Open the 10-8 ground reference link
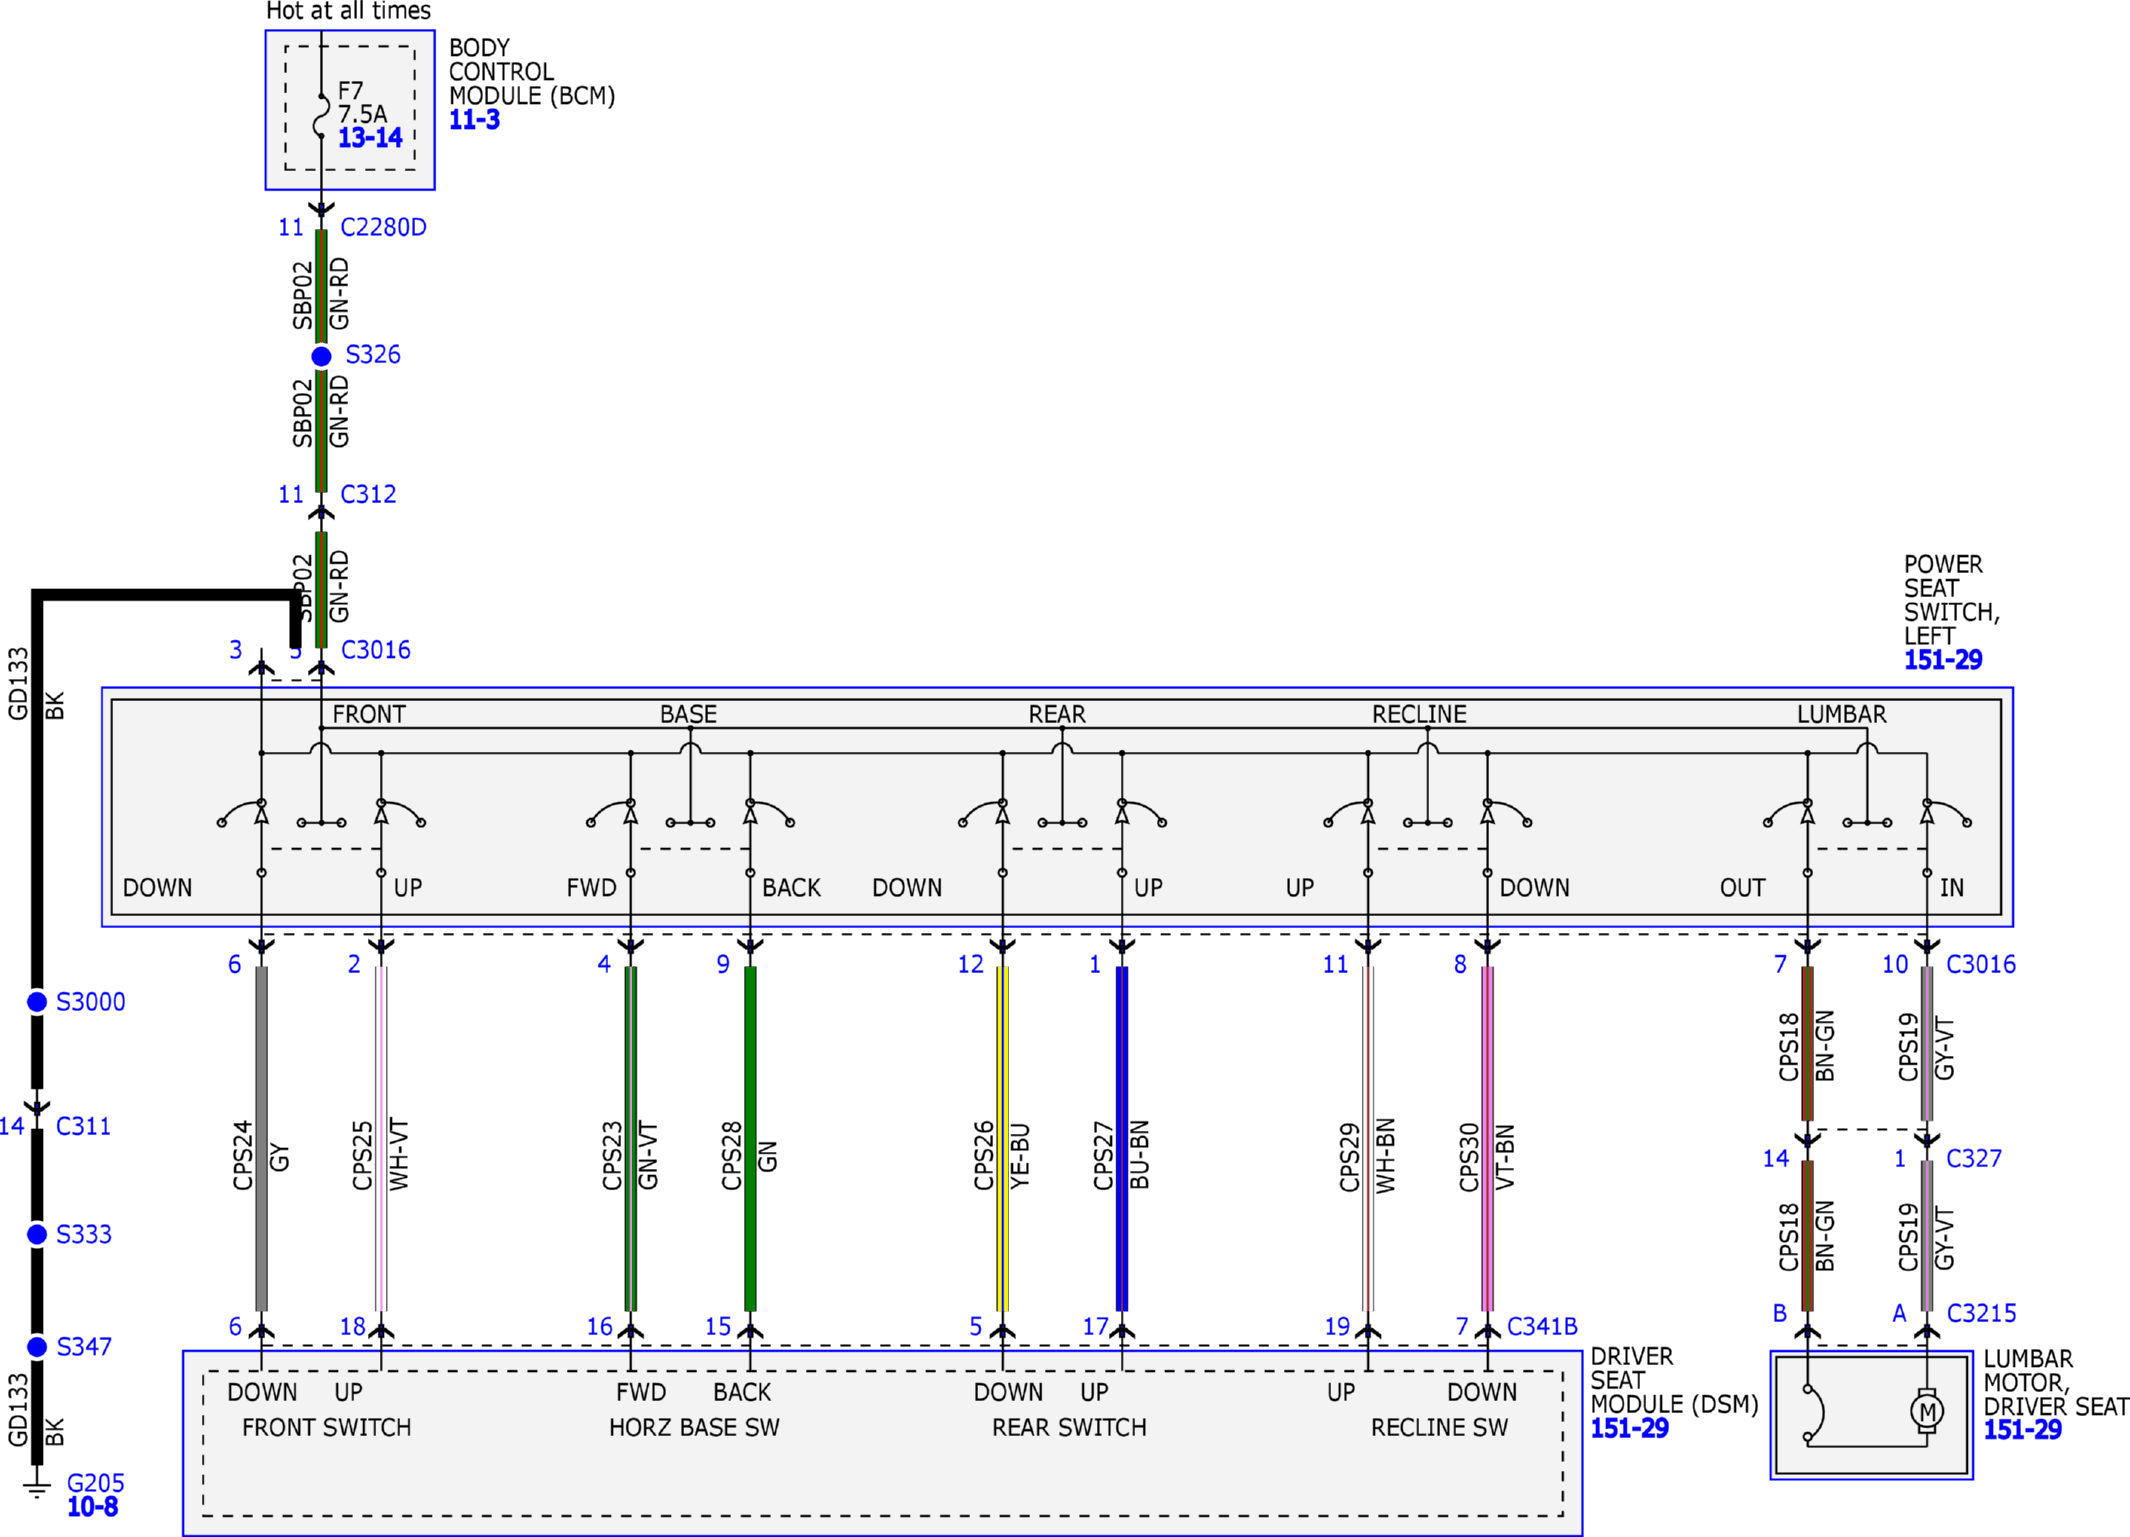The height and width of the screenshot is (1537, 2130). pyautogui.click(x=93, y=1507)
